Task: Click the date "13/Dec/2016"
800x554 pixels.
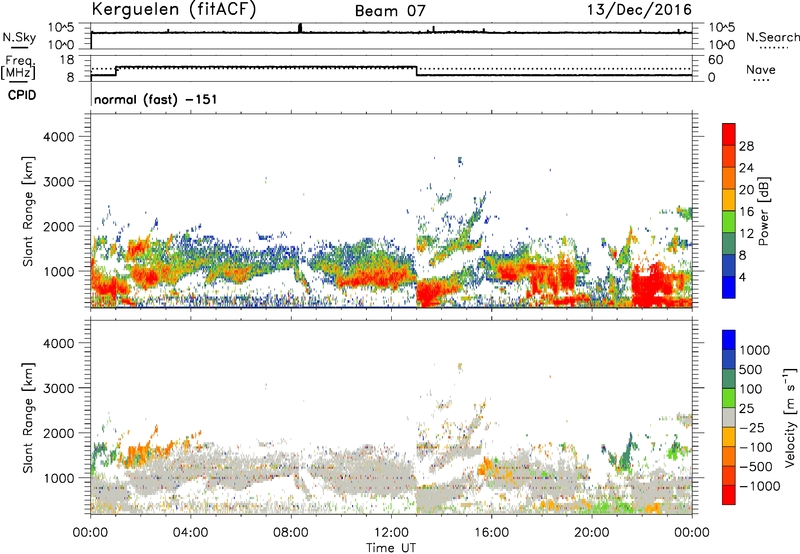Action: (x=640, y=10)
